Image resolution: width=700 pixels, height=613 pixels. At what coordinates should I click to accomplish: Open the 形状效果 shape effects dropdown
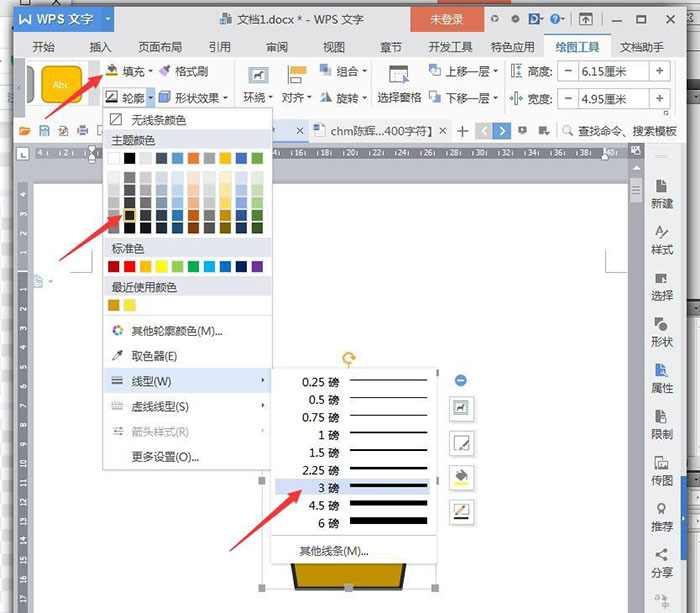pos(197,98)
